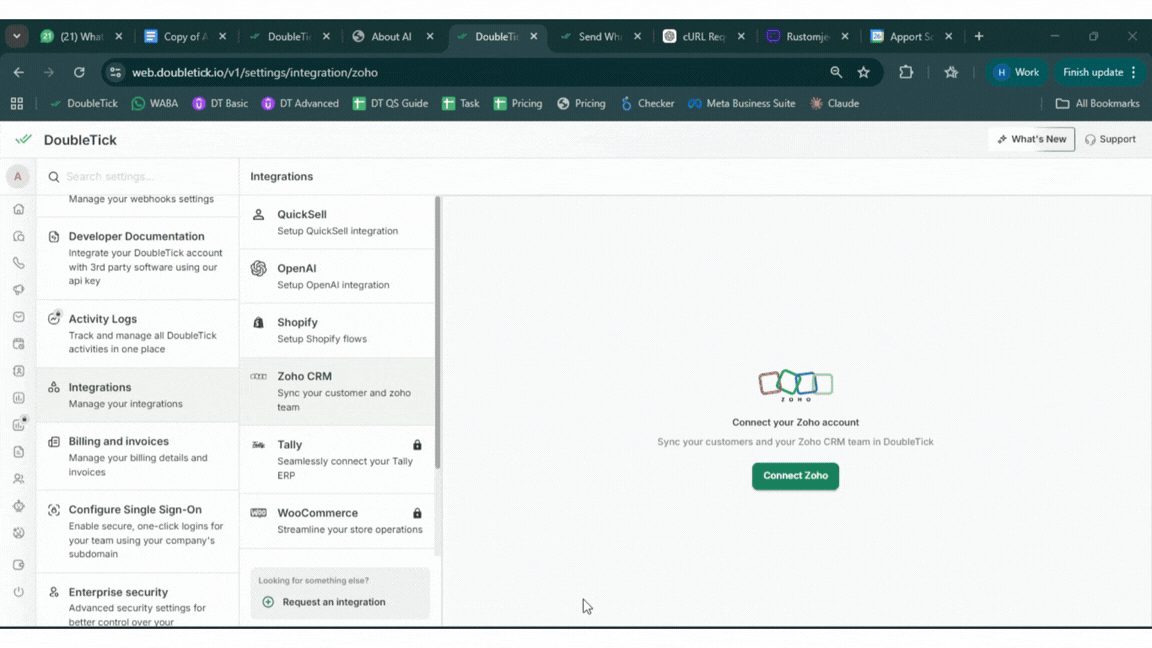Expand the browser tab search dropdown
This screenshot has width=1152, height=648.
17,36
